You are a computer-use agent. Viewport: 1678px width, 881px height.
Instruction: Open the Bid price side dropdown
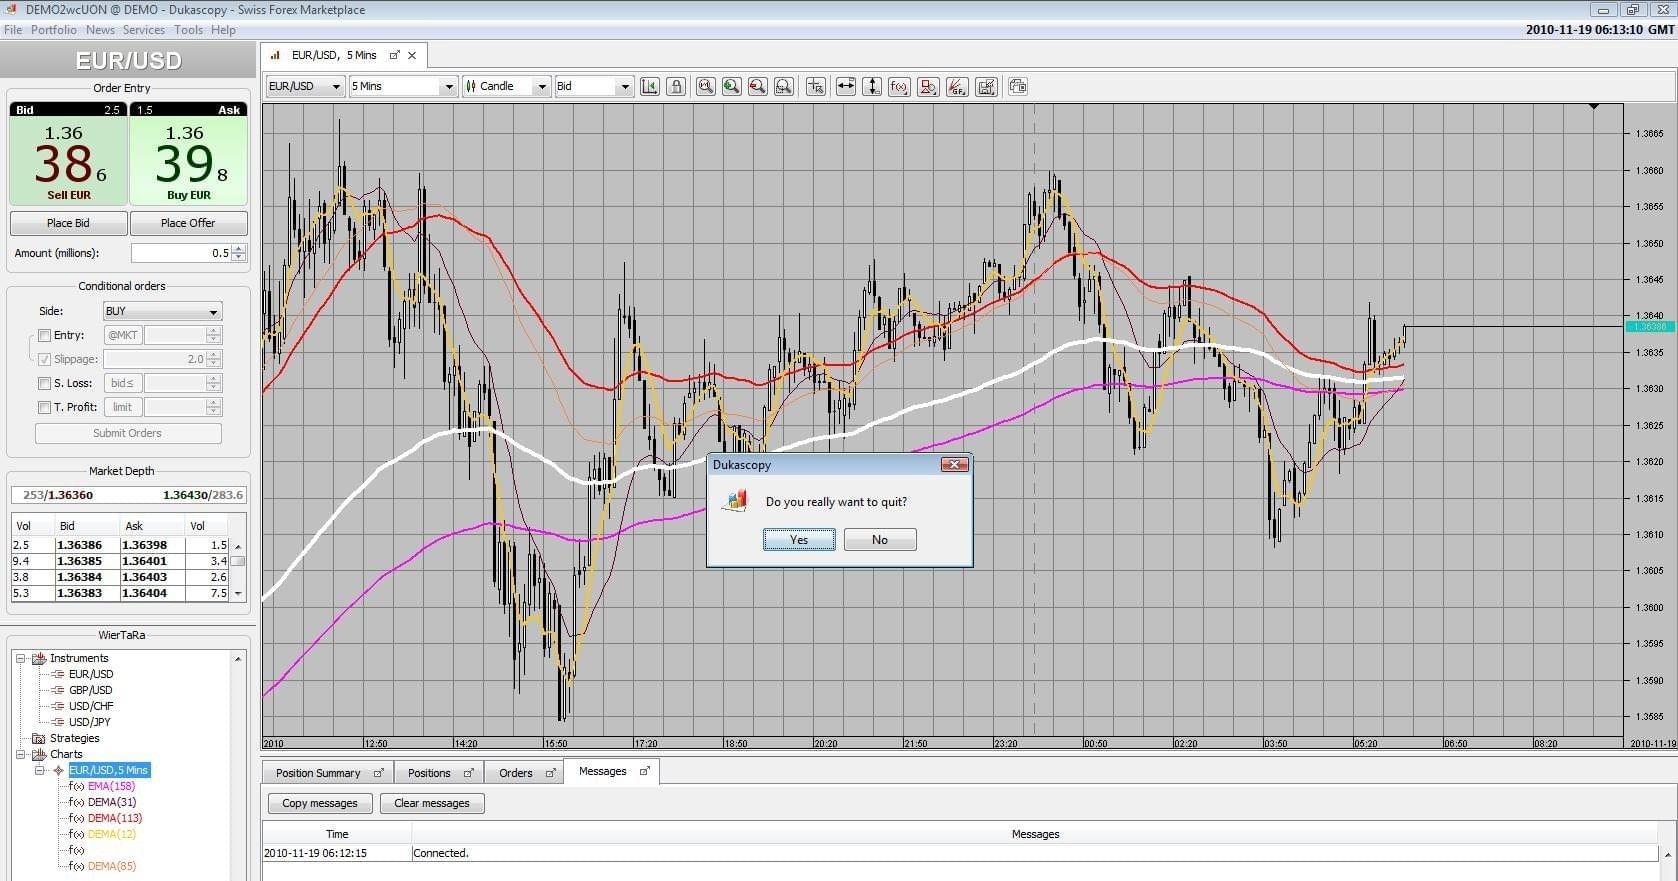594,86
